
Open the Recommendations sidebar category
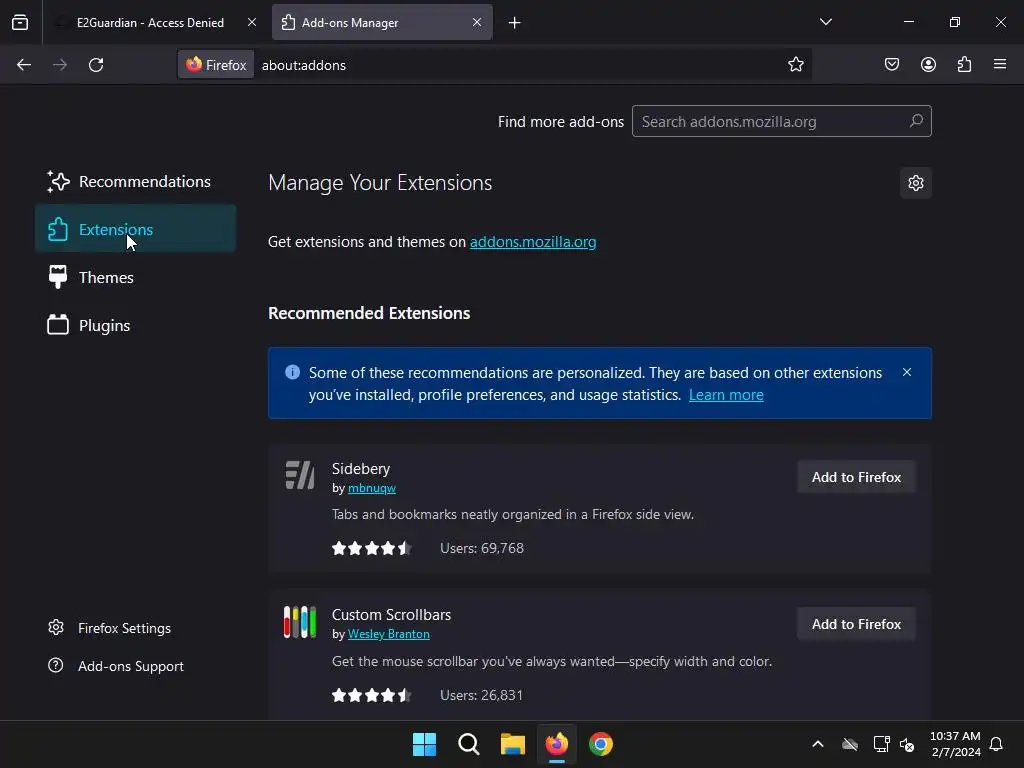135,182
